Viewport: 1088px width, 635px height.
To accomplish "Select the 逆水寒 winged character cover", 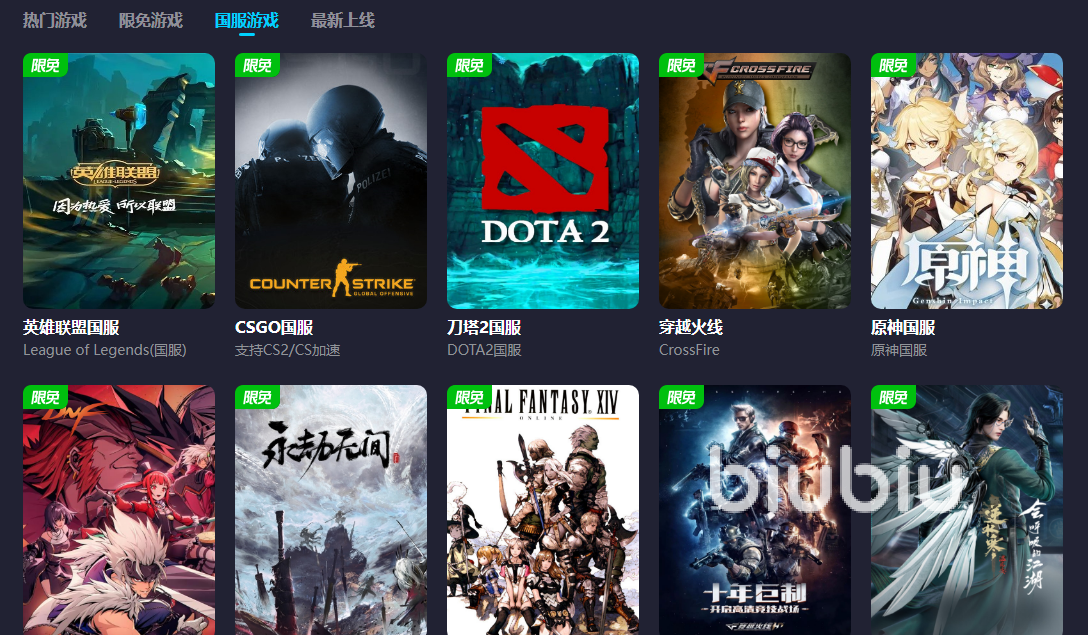I will coord(967,510).
